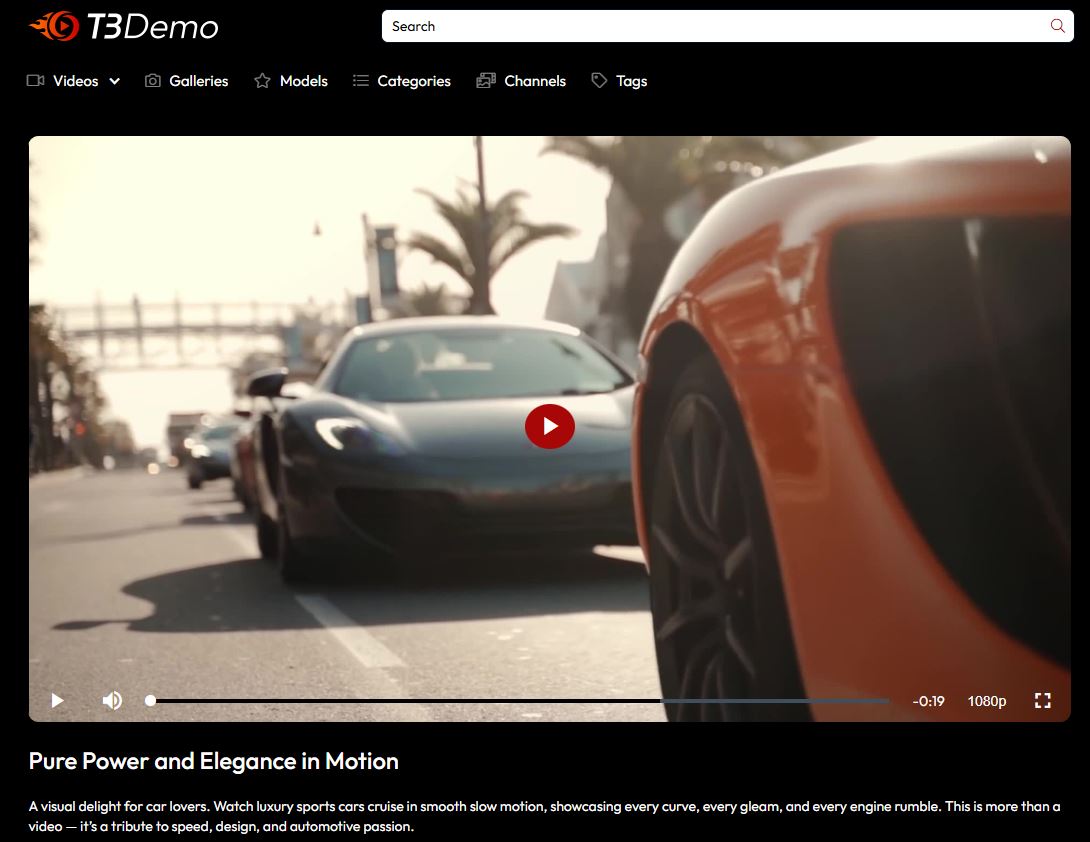Click the magnifier icon in search bar

(x=1057, y=26)
